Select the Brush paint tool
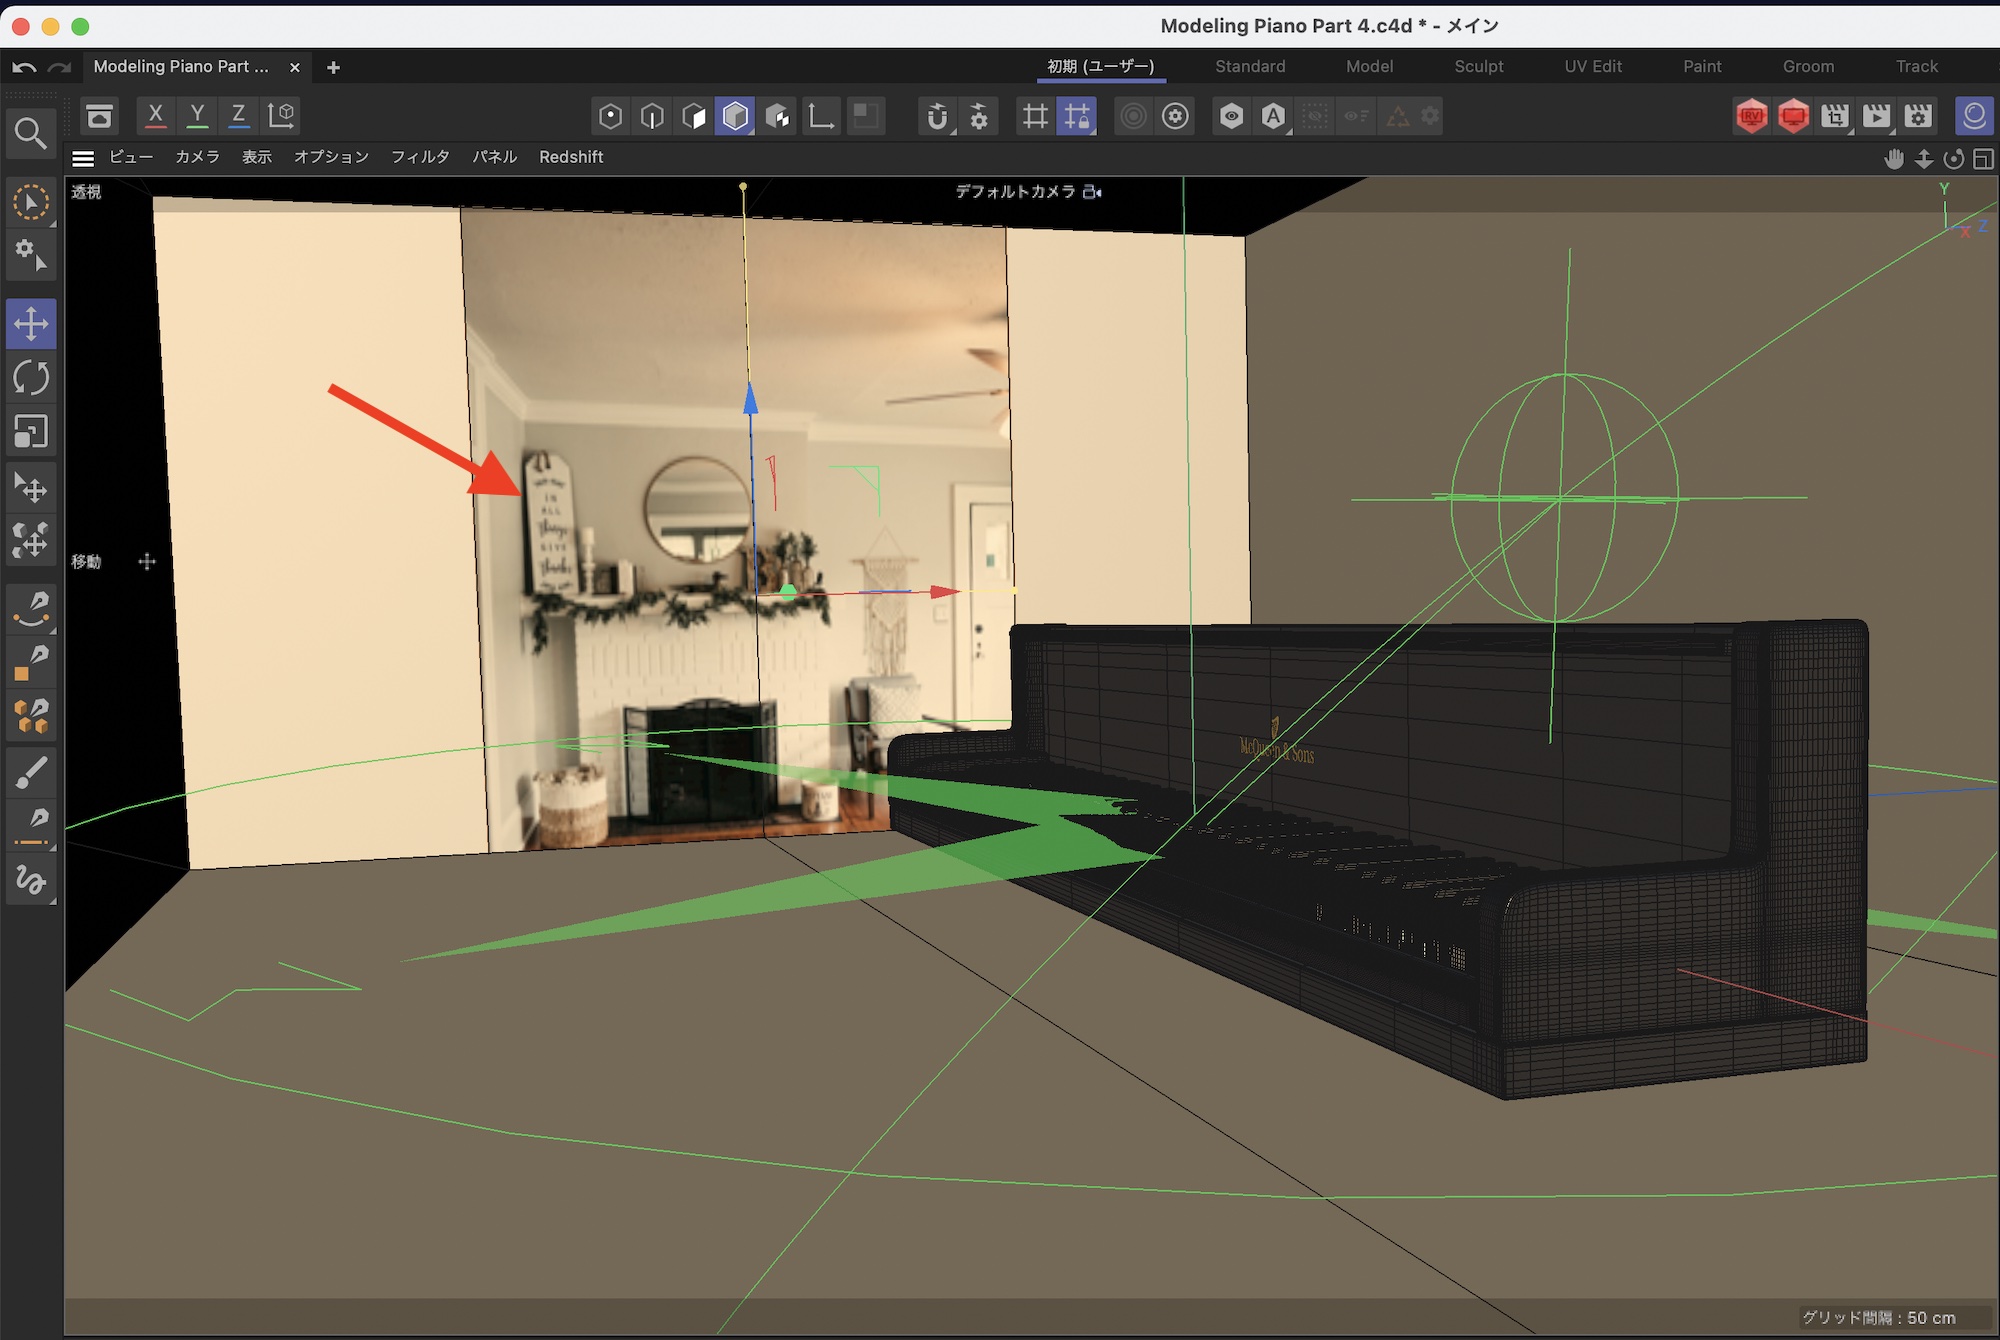Viewport: 2000px width, 1340px height. (x=31, y=772)
